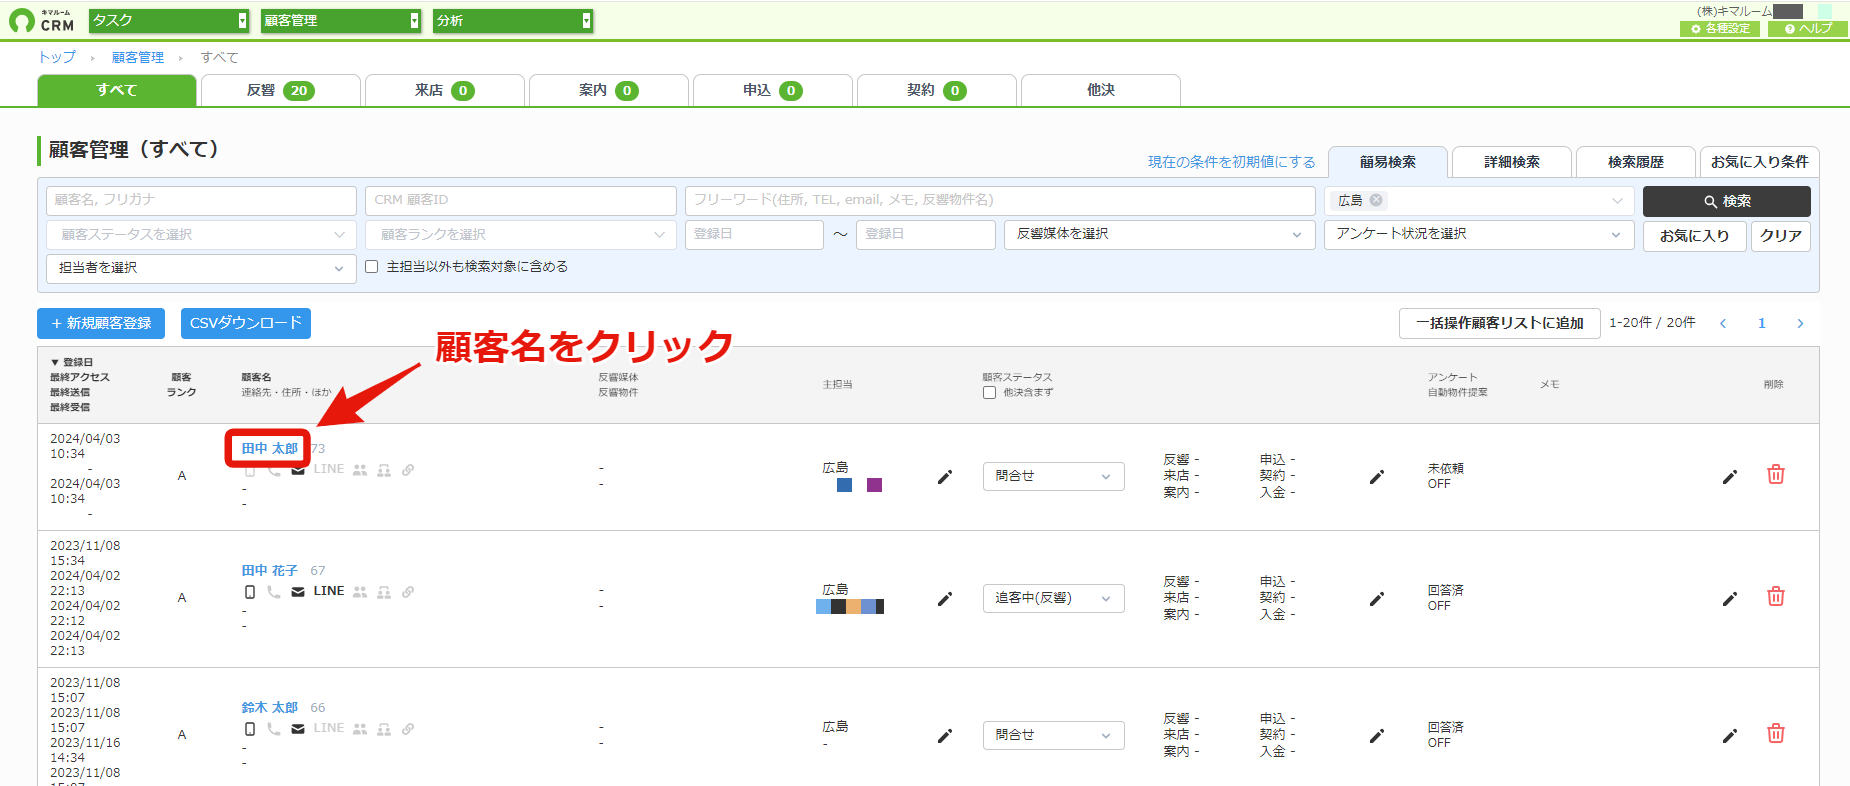The width and height of the screenshot is (1850, 786).
Task: Click the link chain icon for 鈴木 太郎
Action: 408,729
